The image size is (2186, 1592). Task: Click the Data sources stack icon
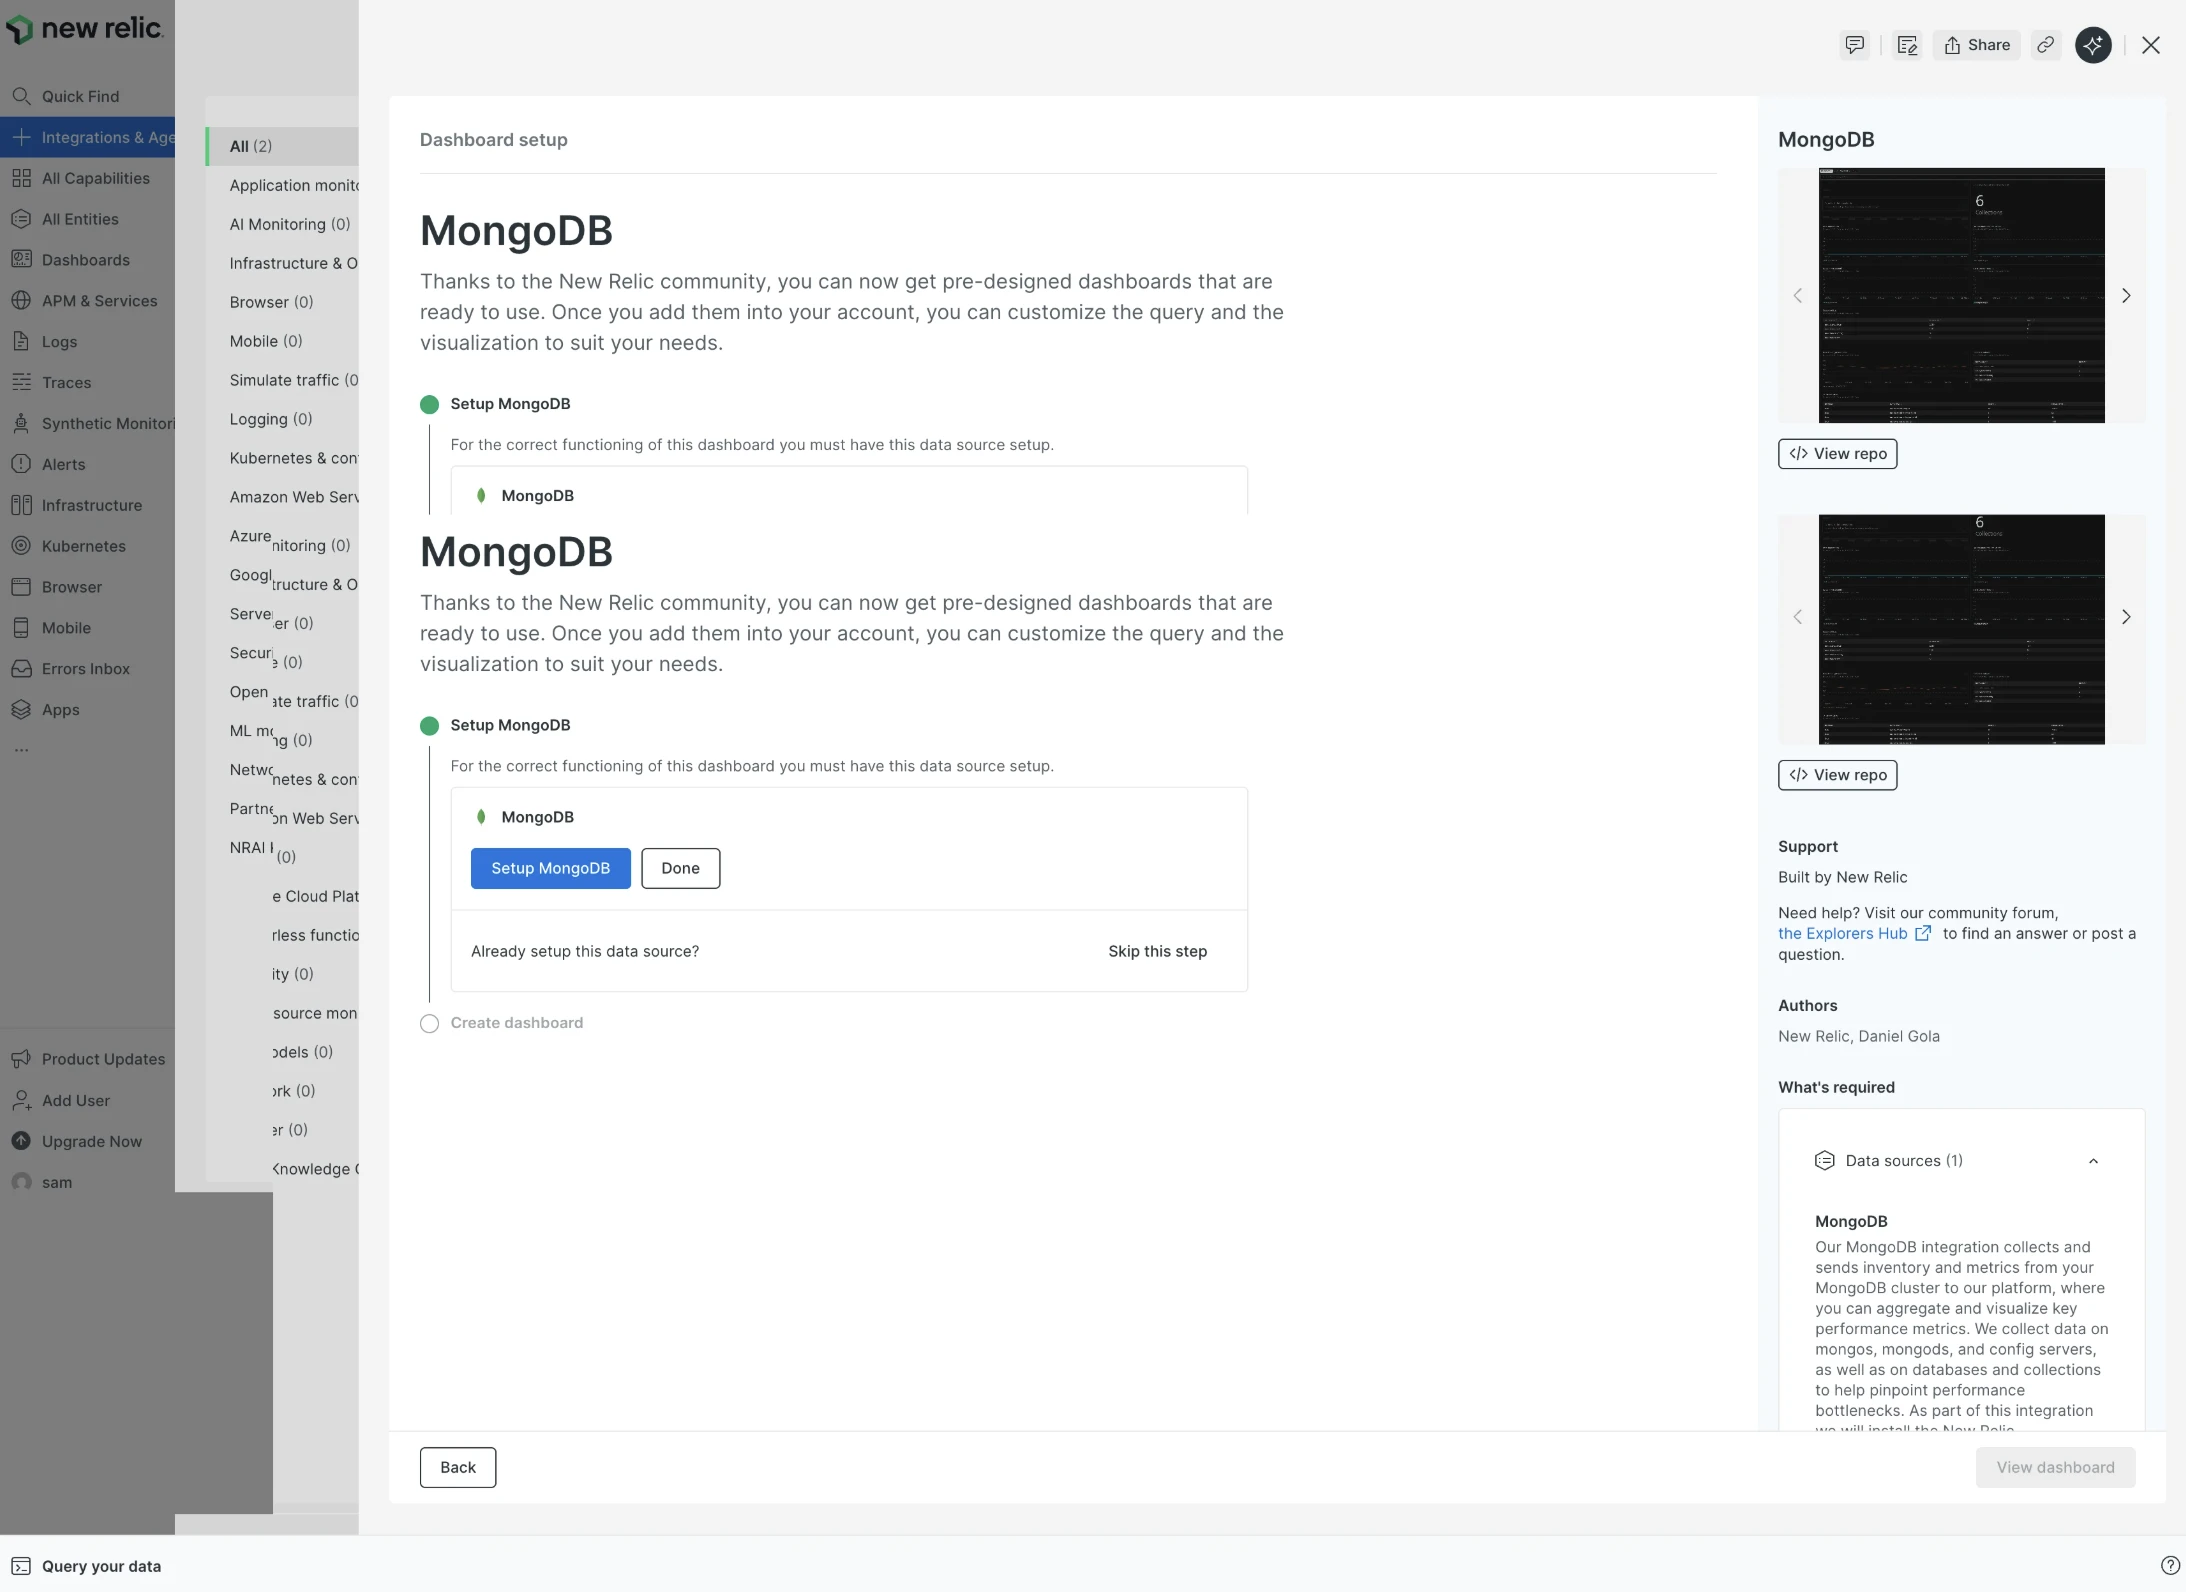click(x=1825, y=1160)
